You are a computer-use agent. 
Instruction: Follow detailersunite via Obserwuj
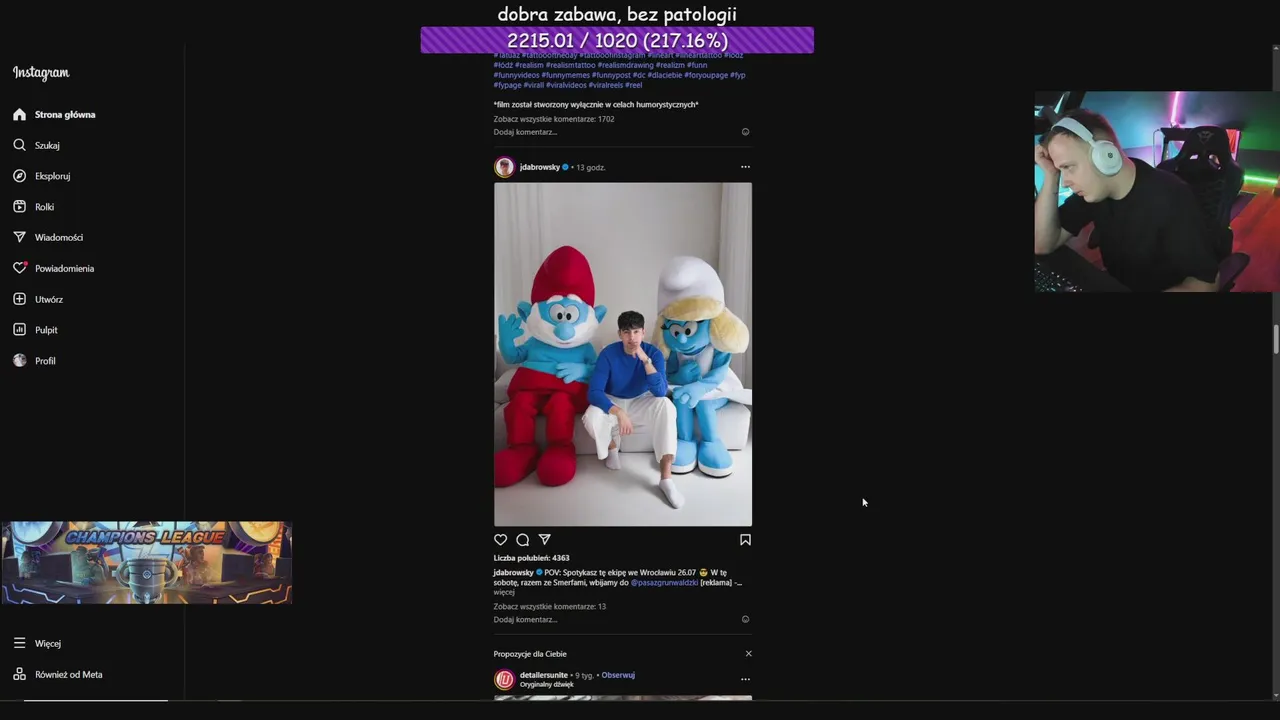[618, 675]
